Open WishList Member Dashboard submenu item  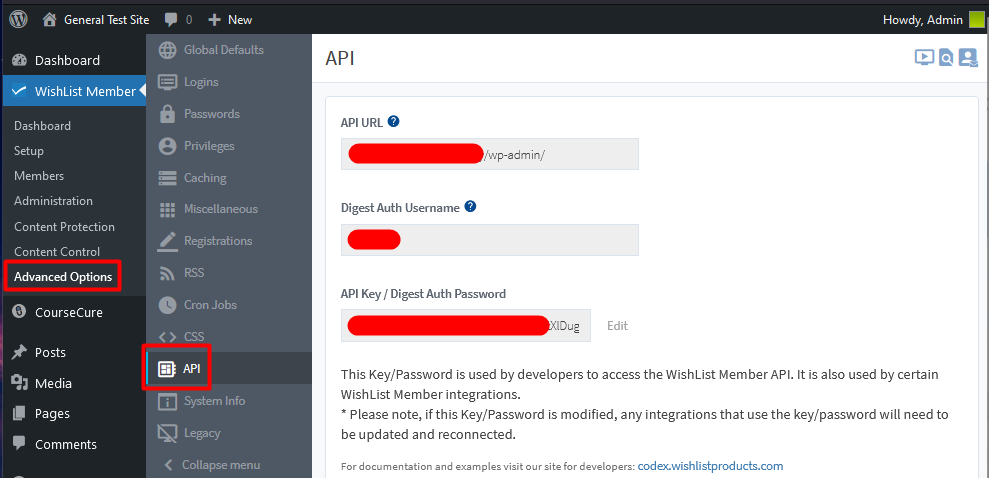tap(42, 125)
